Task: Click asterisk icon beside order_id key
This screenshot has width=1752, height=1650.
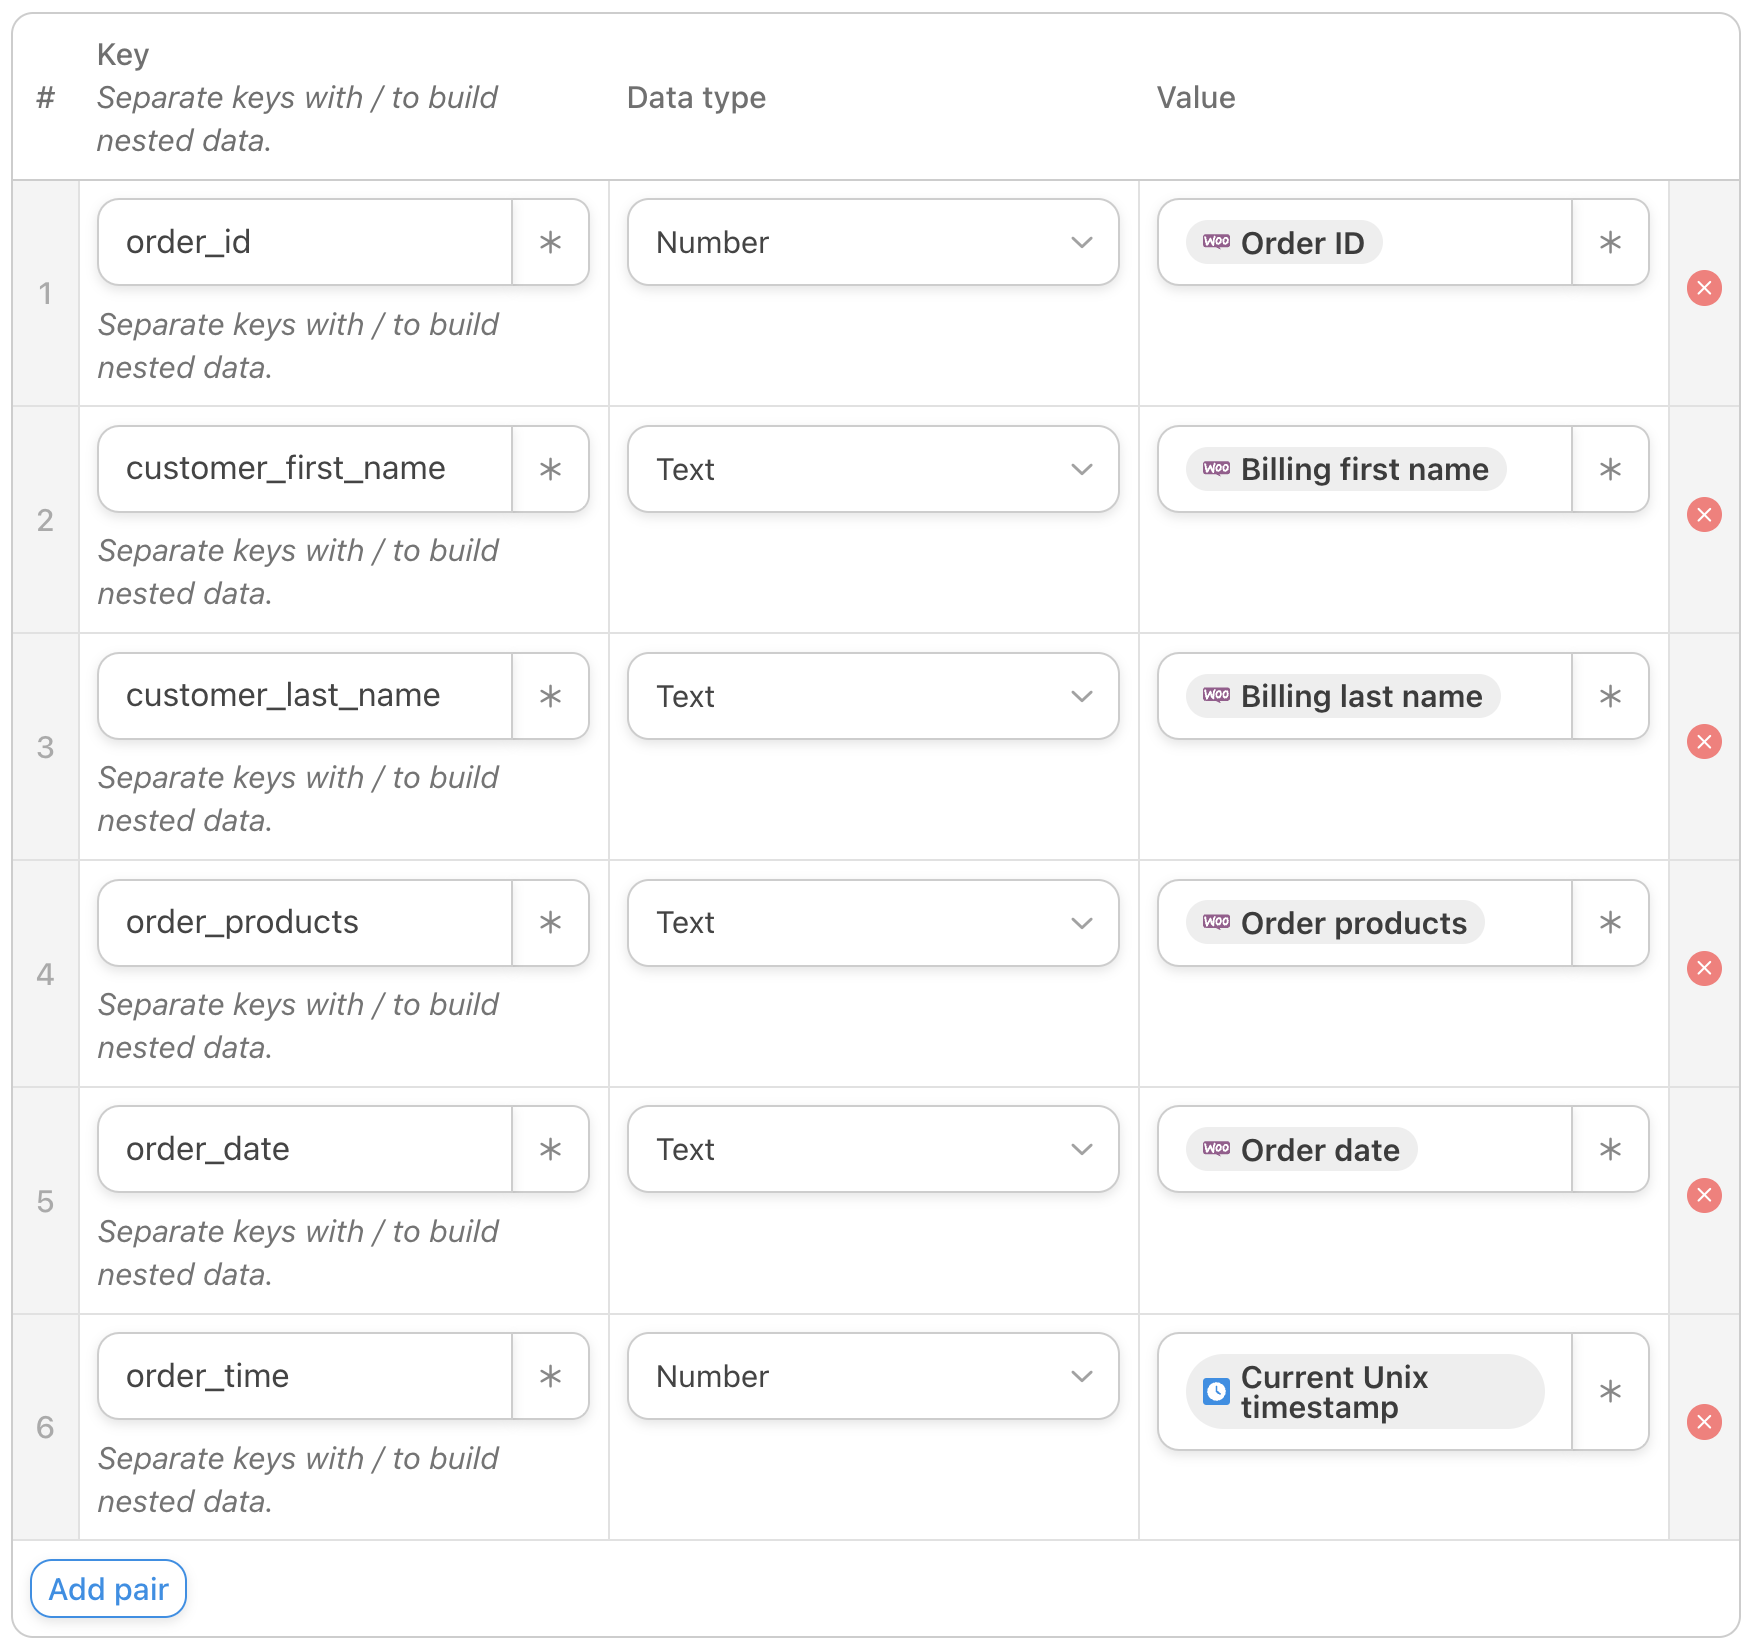Action: click(550, 242)
